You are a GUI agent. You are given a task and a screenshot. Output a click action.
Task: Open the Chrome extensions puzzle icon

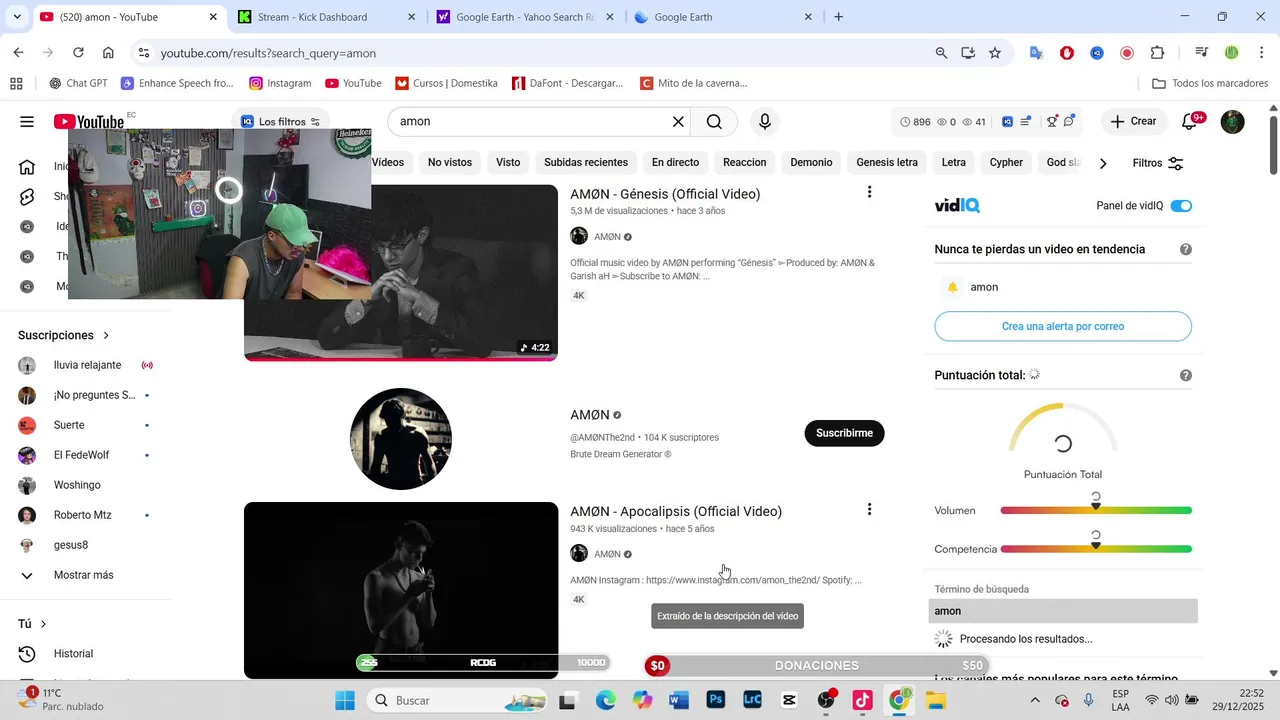1157,53
